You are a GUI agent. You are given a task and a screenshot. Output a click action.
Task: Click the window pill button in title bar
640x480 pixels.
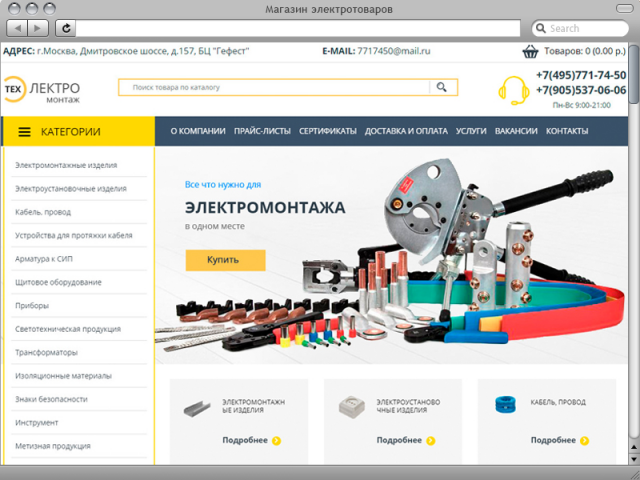point(624,9)
